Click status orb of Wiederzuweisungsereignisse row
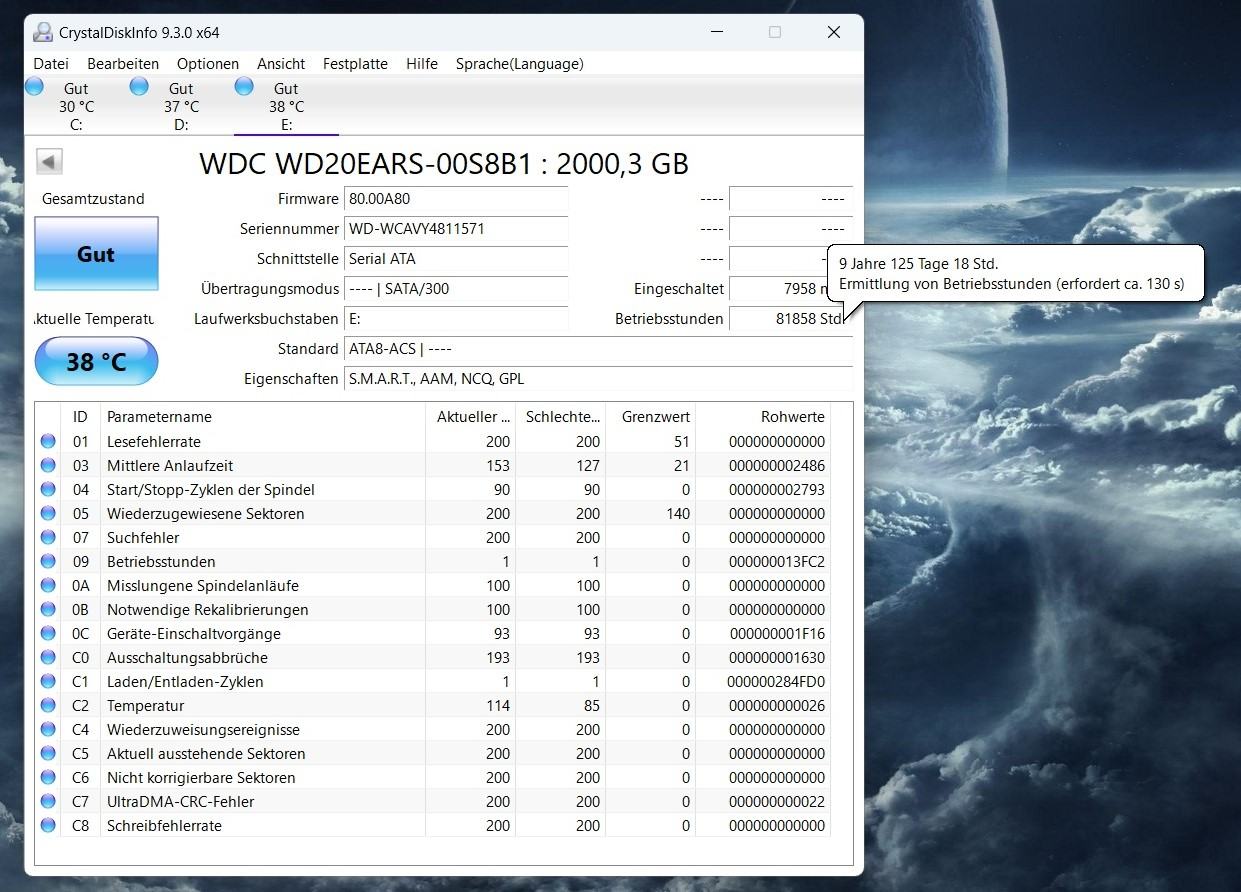This screenshot has height=892, width=1241. 48,730
